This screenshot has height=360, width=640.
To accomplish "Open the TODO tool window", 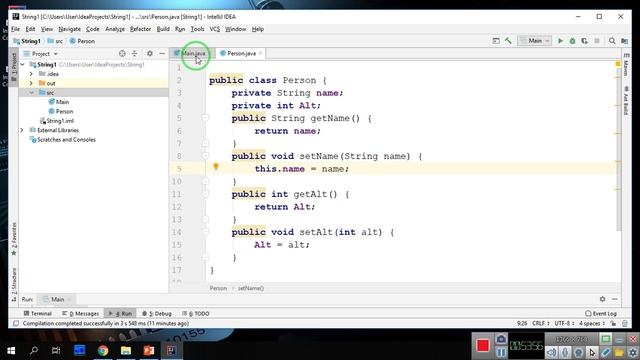I will [x=196, y=313].
